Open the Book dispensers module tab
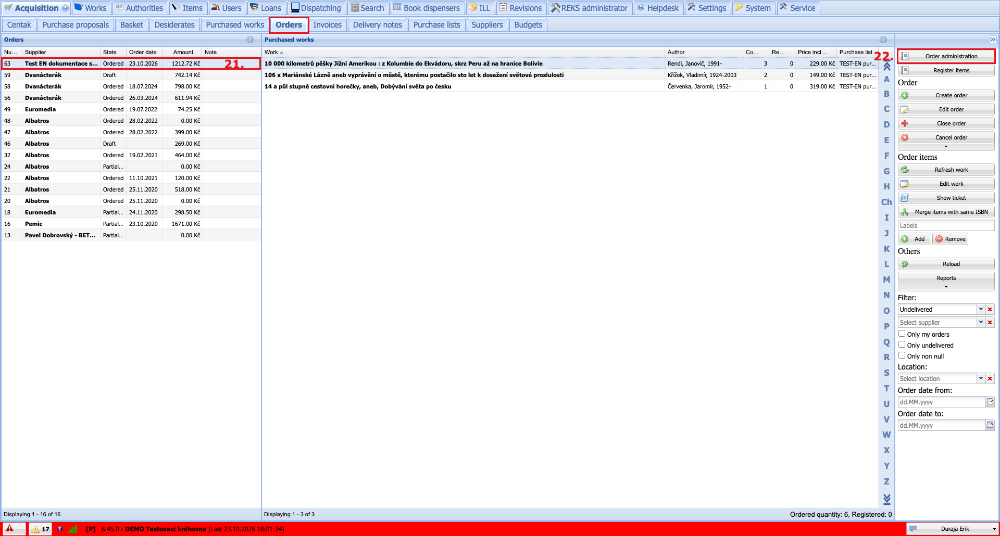This screenshot has height=536, width=1000. [x=426, y=8]
